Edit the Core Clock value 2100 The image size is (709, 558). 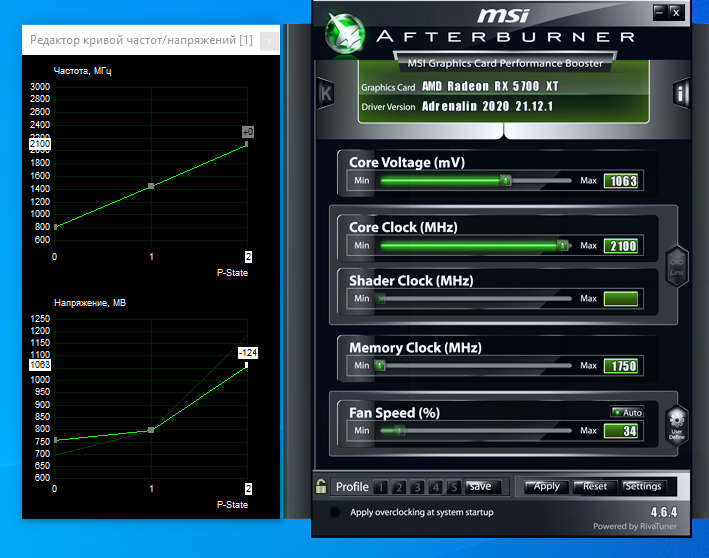point(621,246)
